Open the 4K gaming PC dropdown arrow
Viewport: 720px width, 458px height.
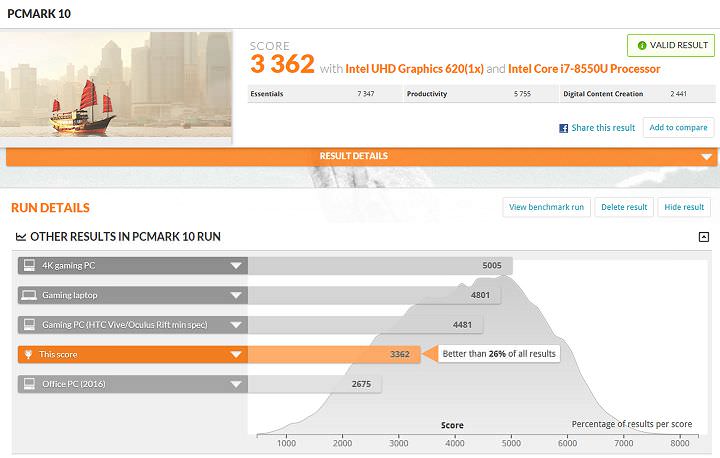pos(236,266)
